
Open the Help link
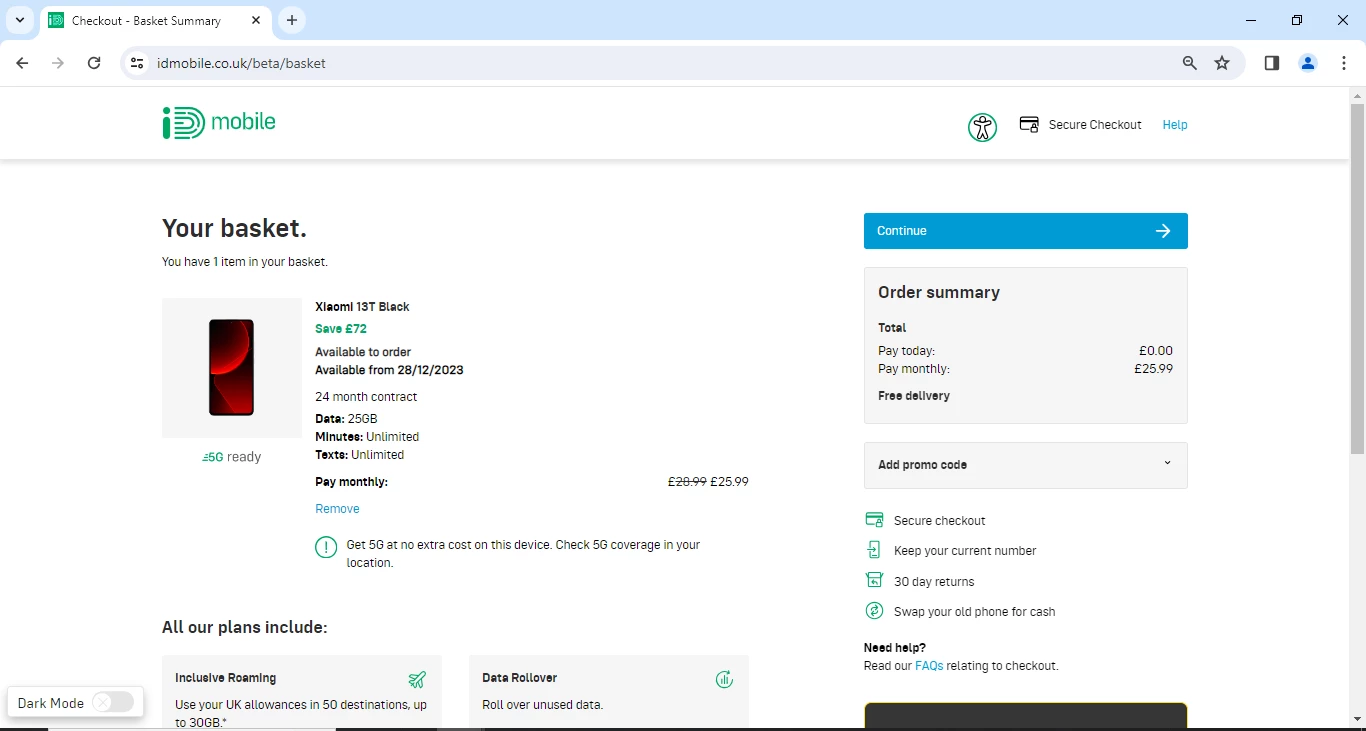pyautogui.click(x=1175, y=125)
